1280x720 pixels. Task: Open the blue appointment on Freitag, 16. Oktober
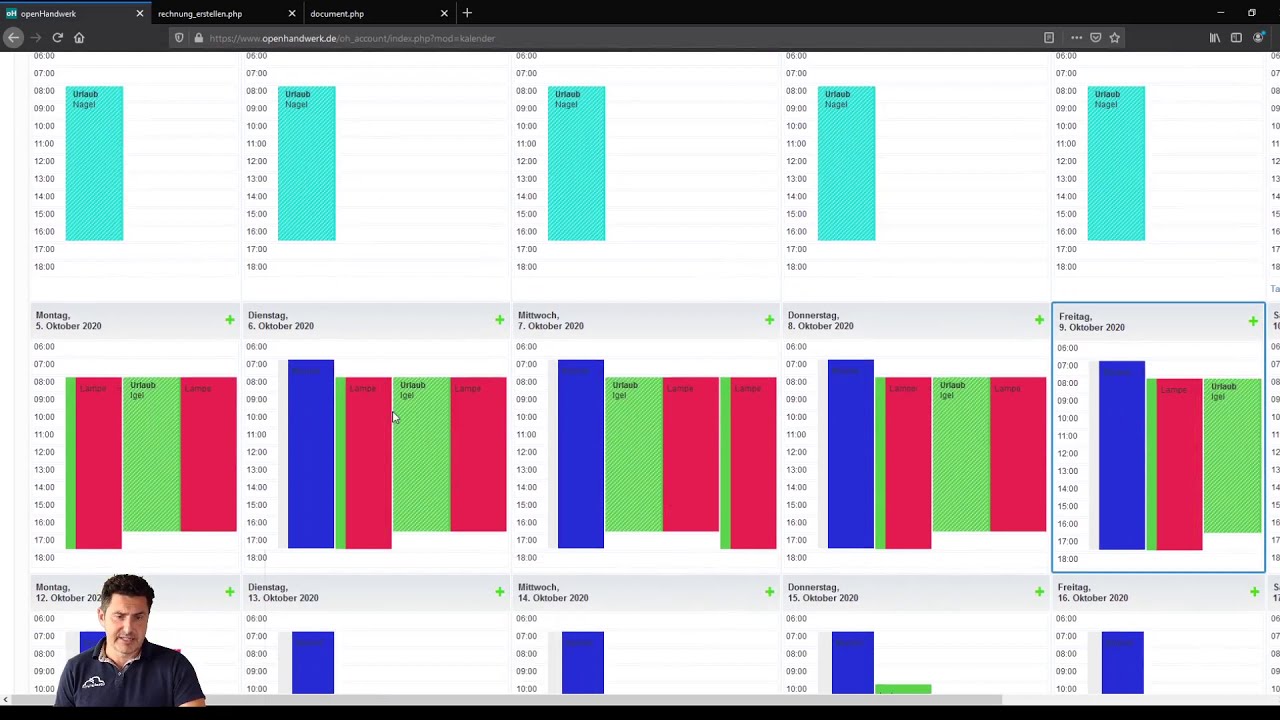click(x=1123, y=662)
